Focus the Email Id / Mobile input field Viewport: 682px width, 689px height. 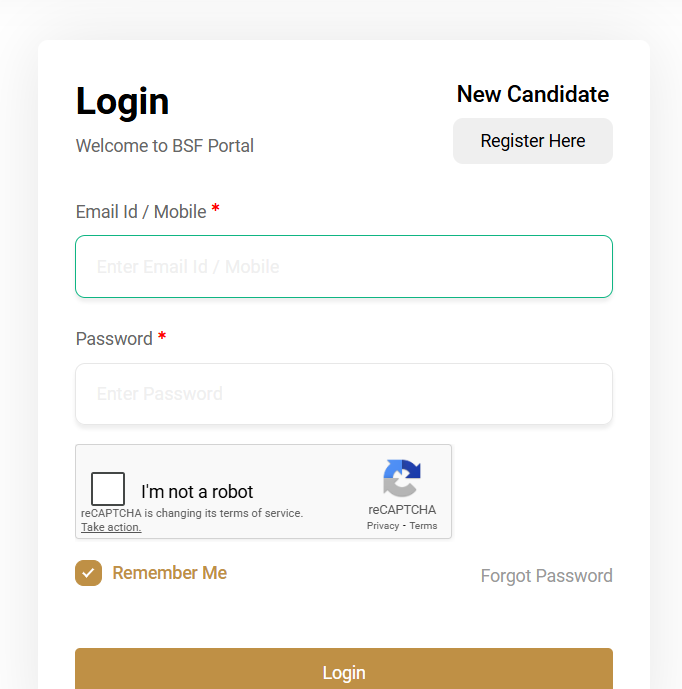coord(343,267)
